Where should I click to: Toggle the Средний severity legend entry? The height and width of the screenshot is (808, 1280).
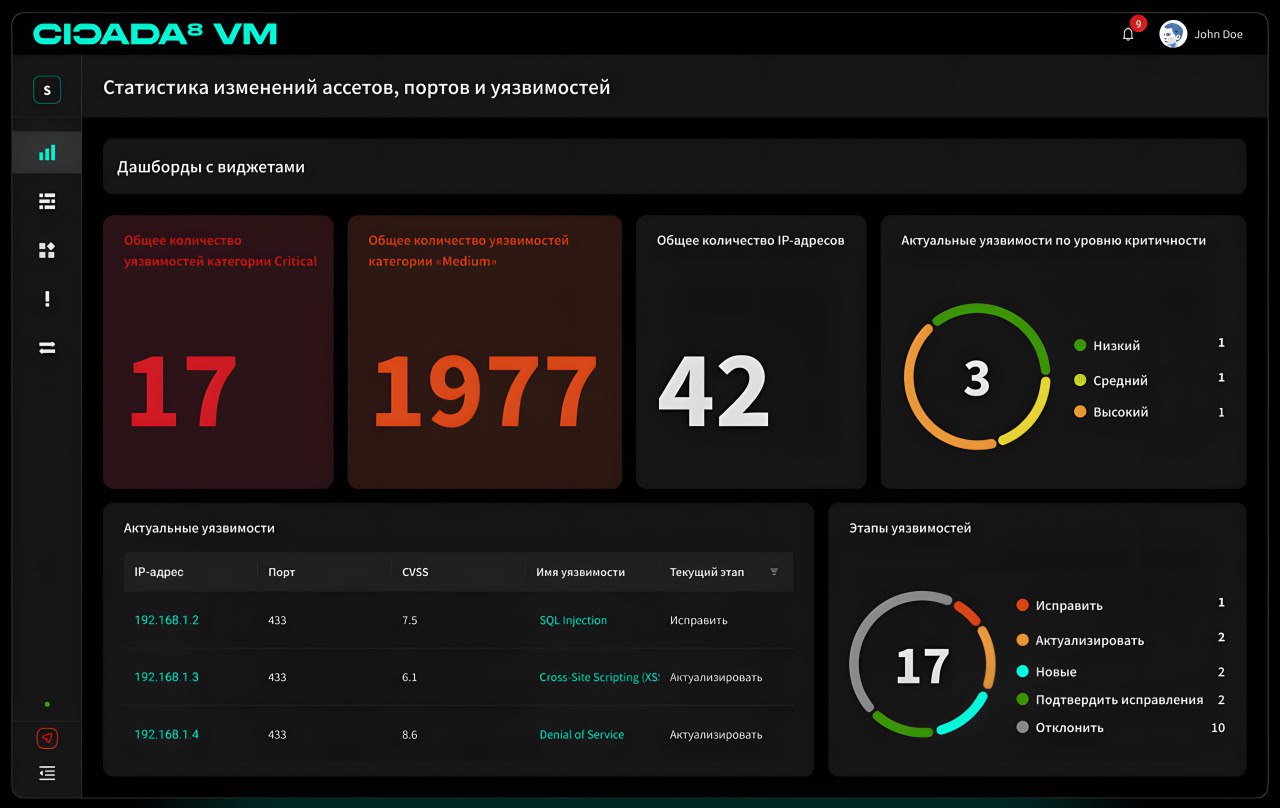pyautogui.click(x=1118, y=380)
